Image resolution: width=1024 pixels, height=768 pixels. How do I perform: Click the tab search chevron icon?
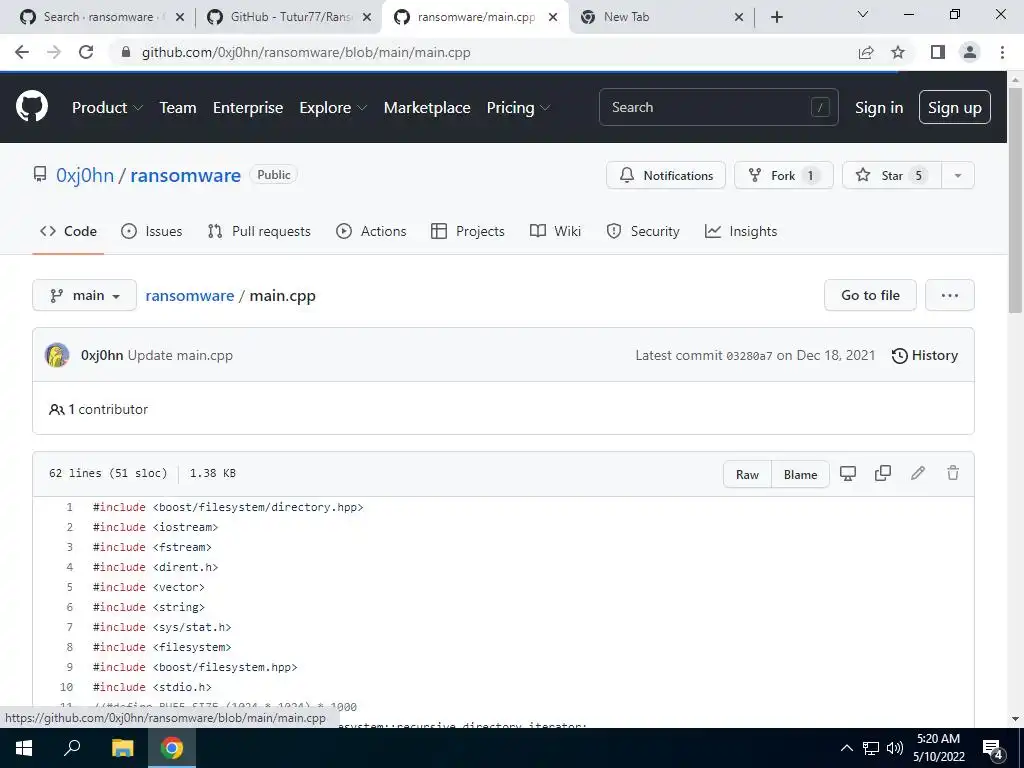click(x=863, y=14)
